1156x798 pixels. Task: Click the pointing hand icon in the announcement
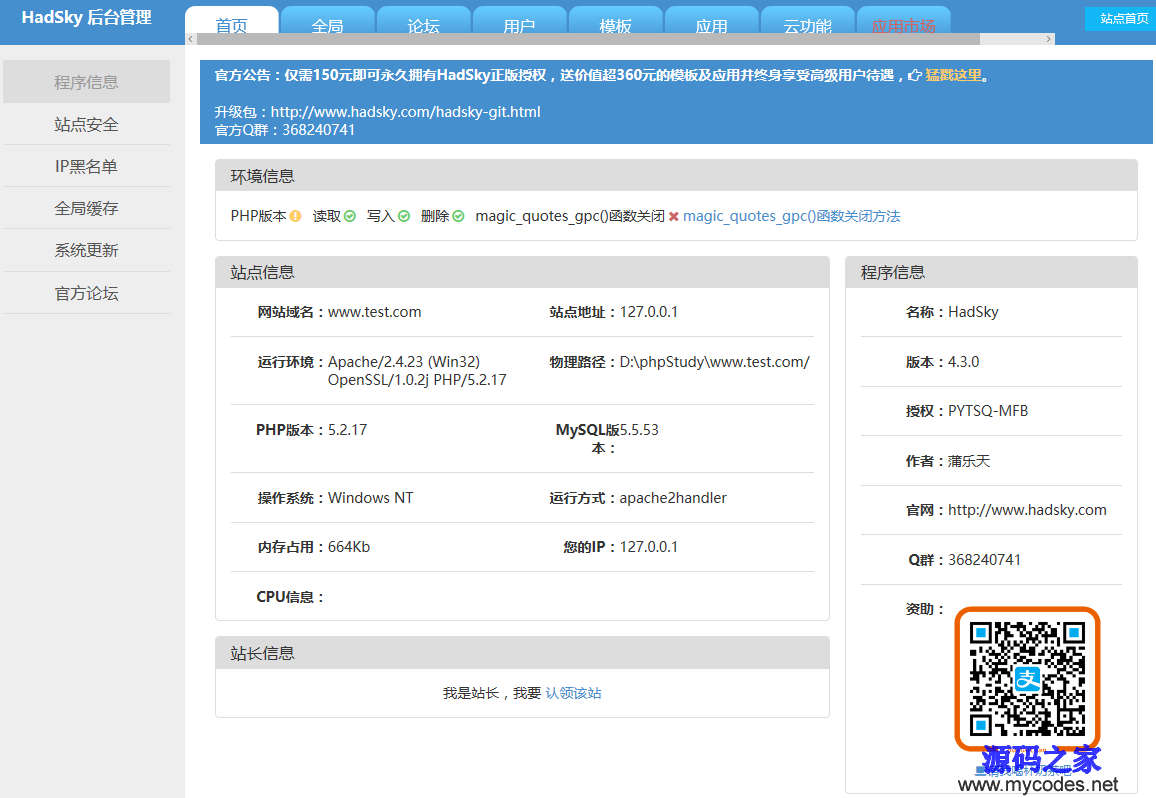[915, 75]
